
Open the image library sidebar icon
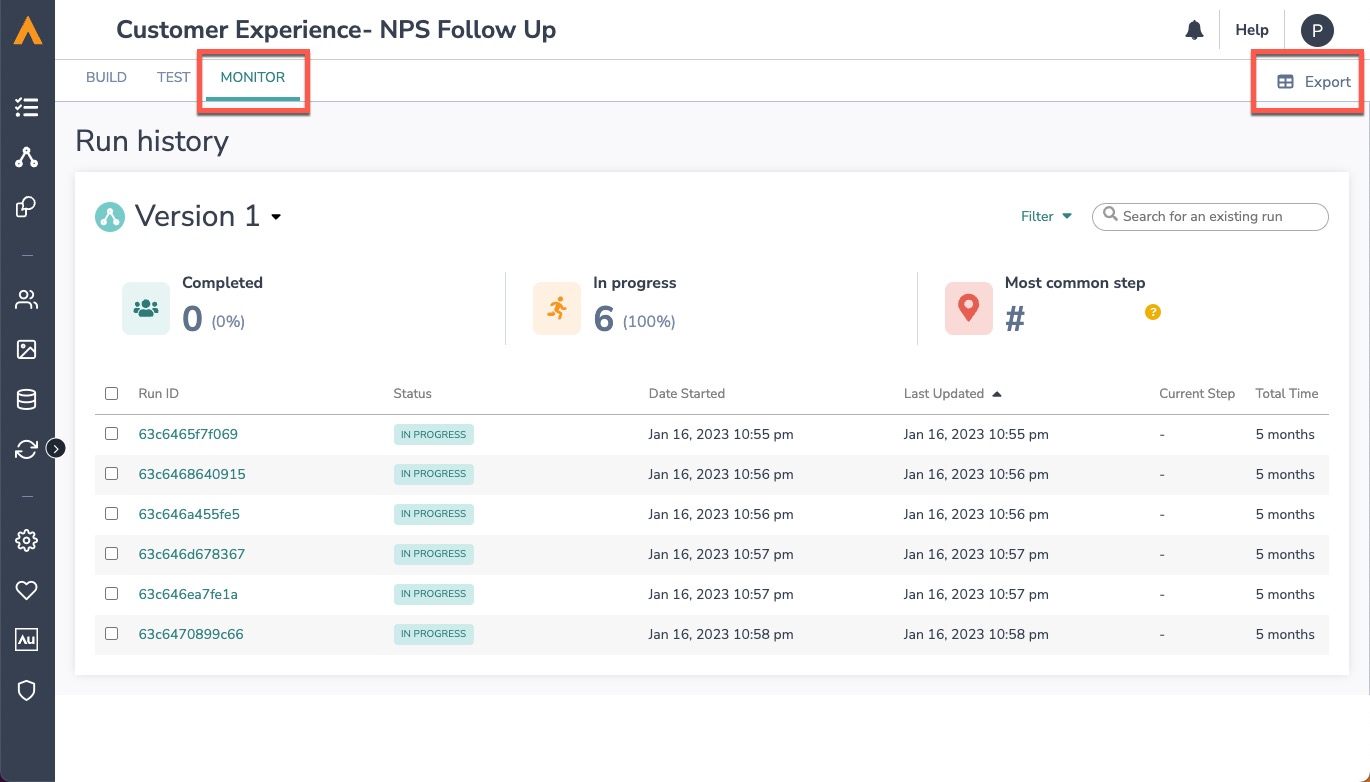pyautogui.click(x=27, y=349)
